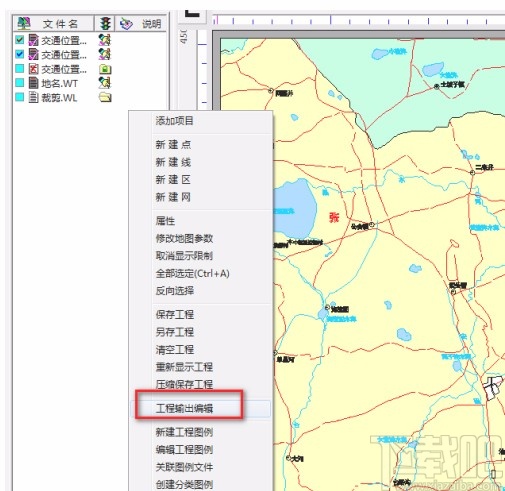Screen dimensions: 505x491
Task: Click file type icon of third 交通位置 file
Action: click(33, 69)
